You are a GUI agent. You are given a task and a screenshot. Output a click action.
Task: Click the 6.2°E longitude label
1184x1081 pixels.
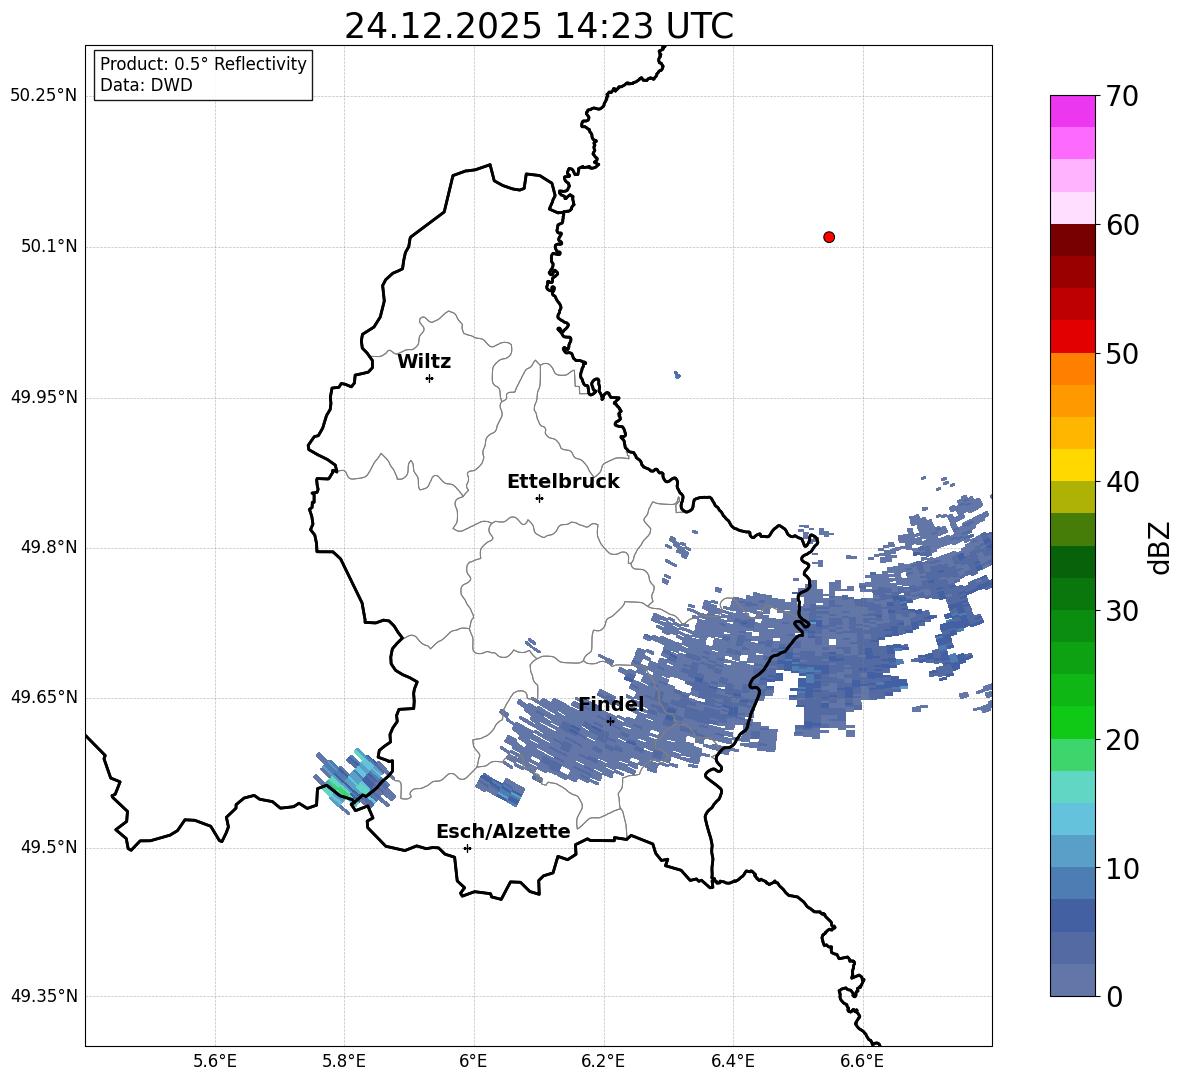click(603, 1061)
